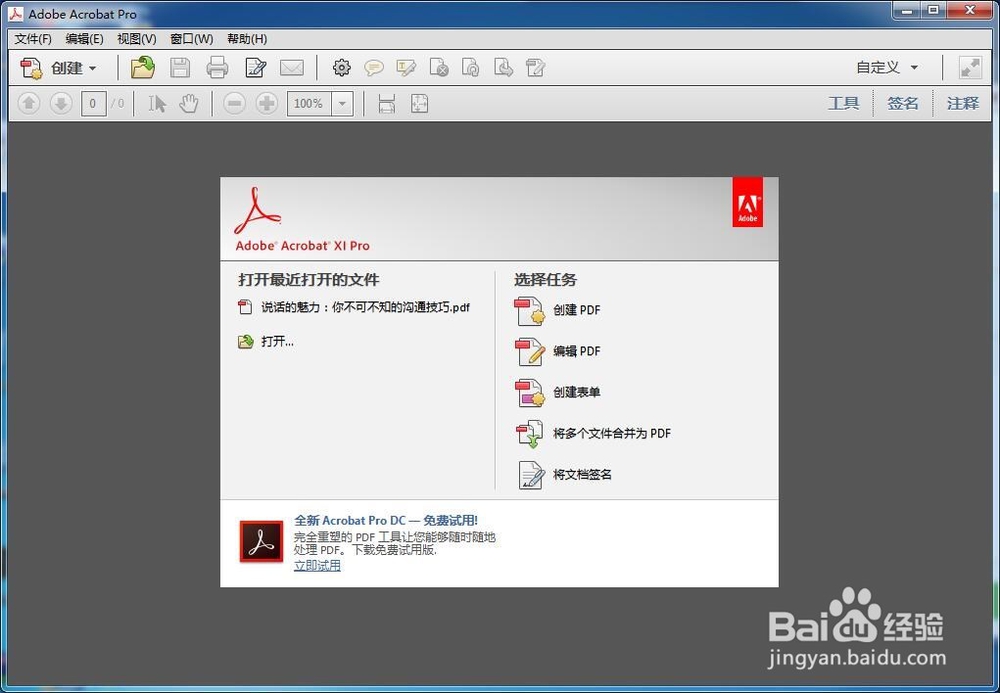
Task: Click the extract page icon
Action: (x=503, y=68)
